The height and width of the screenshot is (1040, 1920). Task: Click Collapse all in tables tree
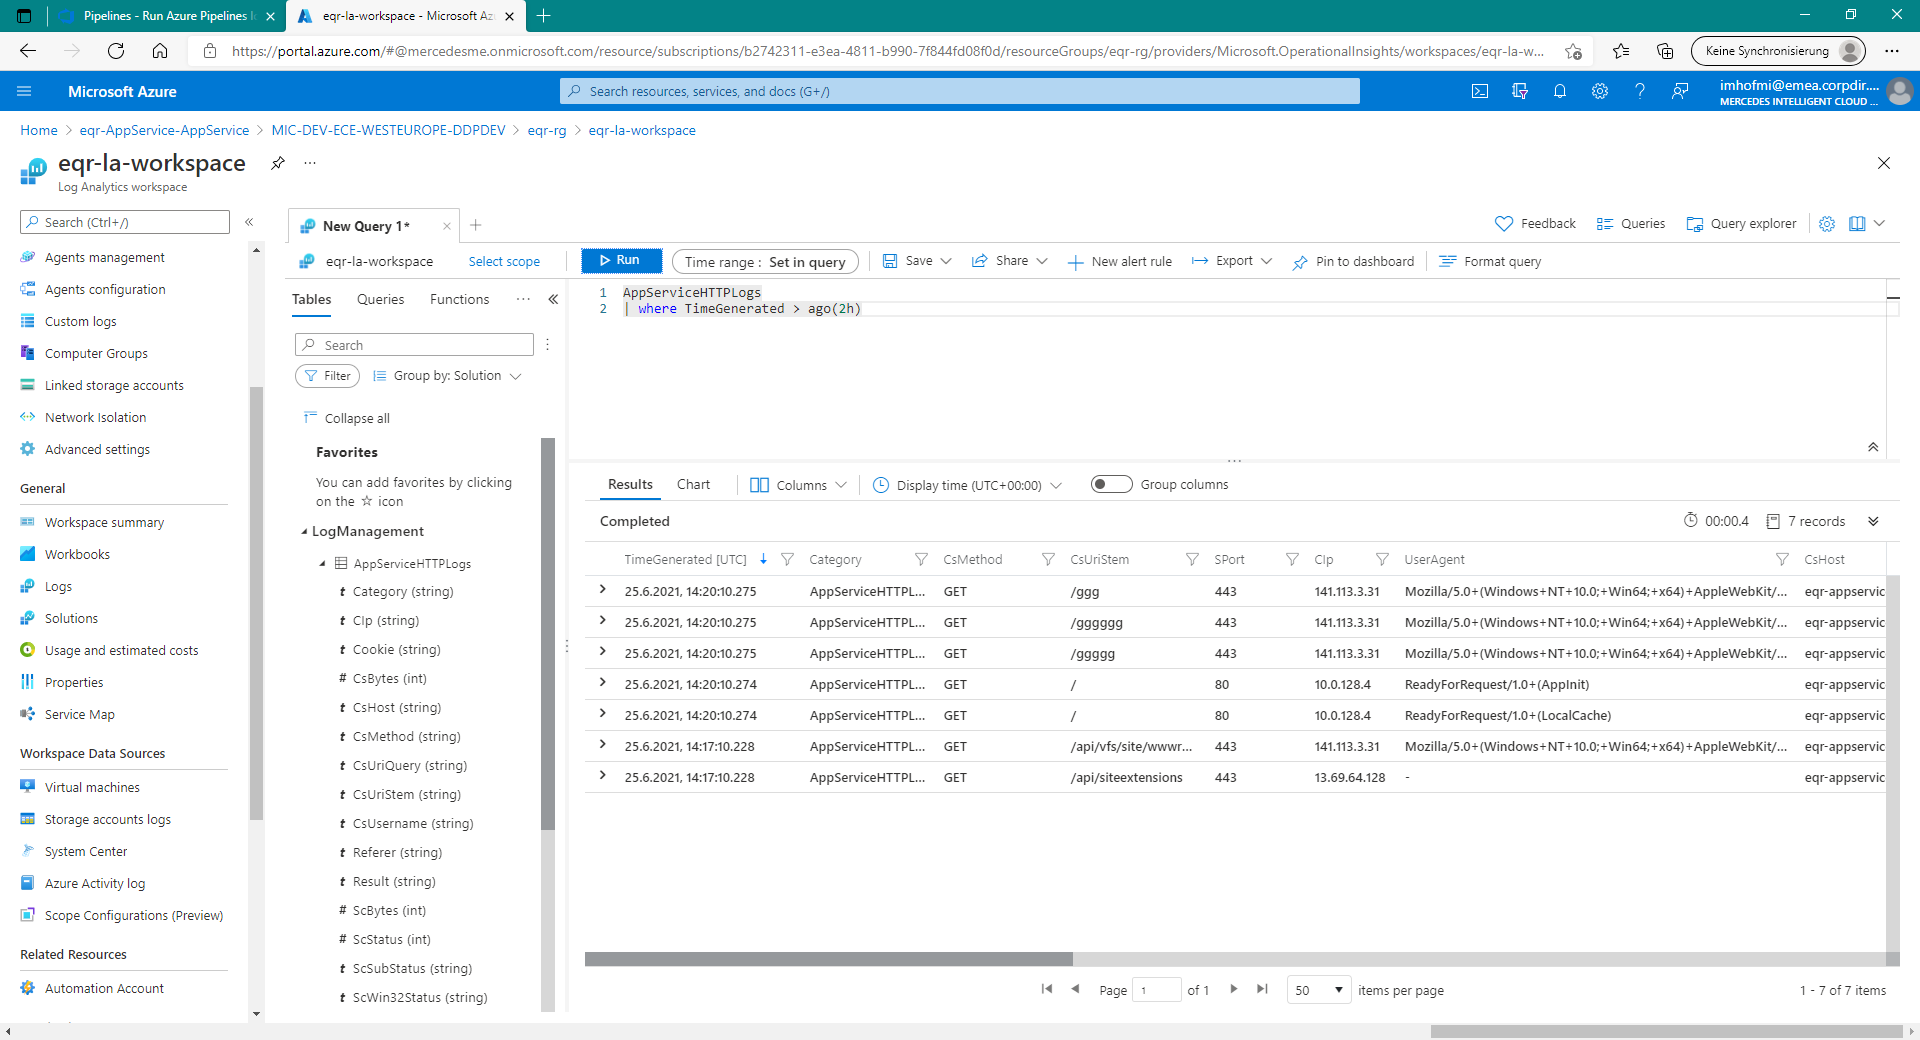pos(347,418)
